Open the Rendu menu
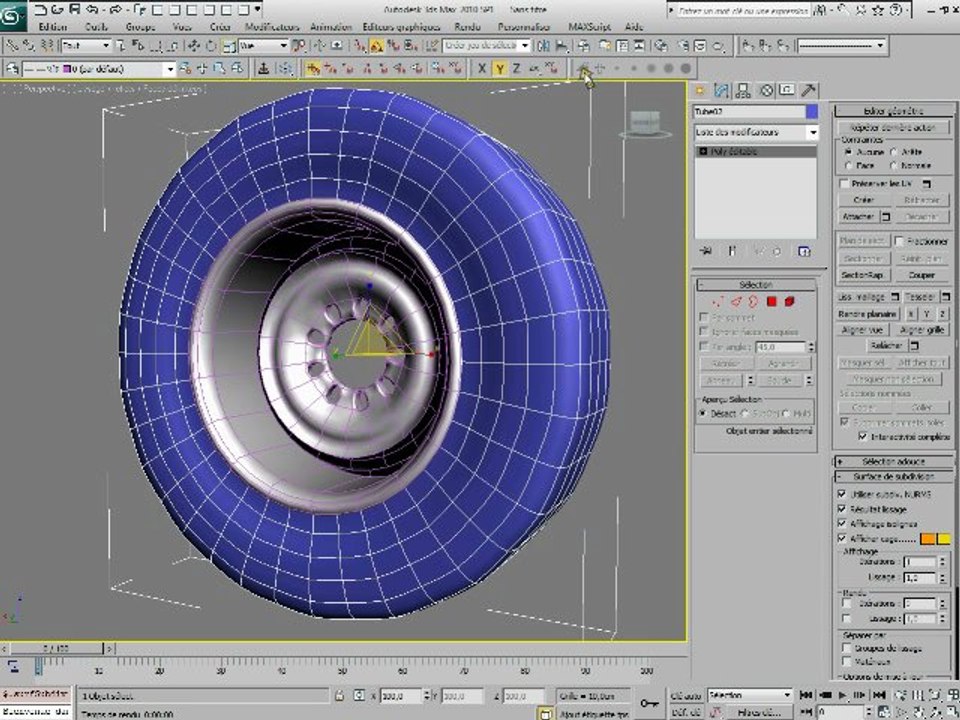The image size is (960, 720). [x=467, y=27]
